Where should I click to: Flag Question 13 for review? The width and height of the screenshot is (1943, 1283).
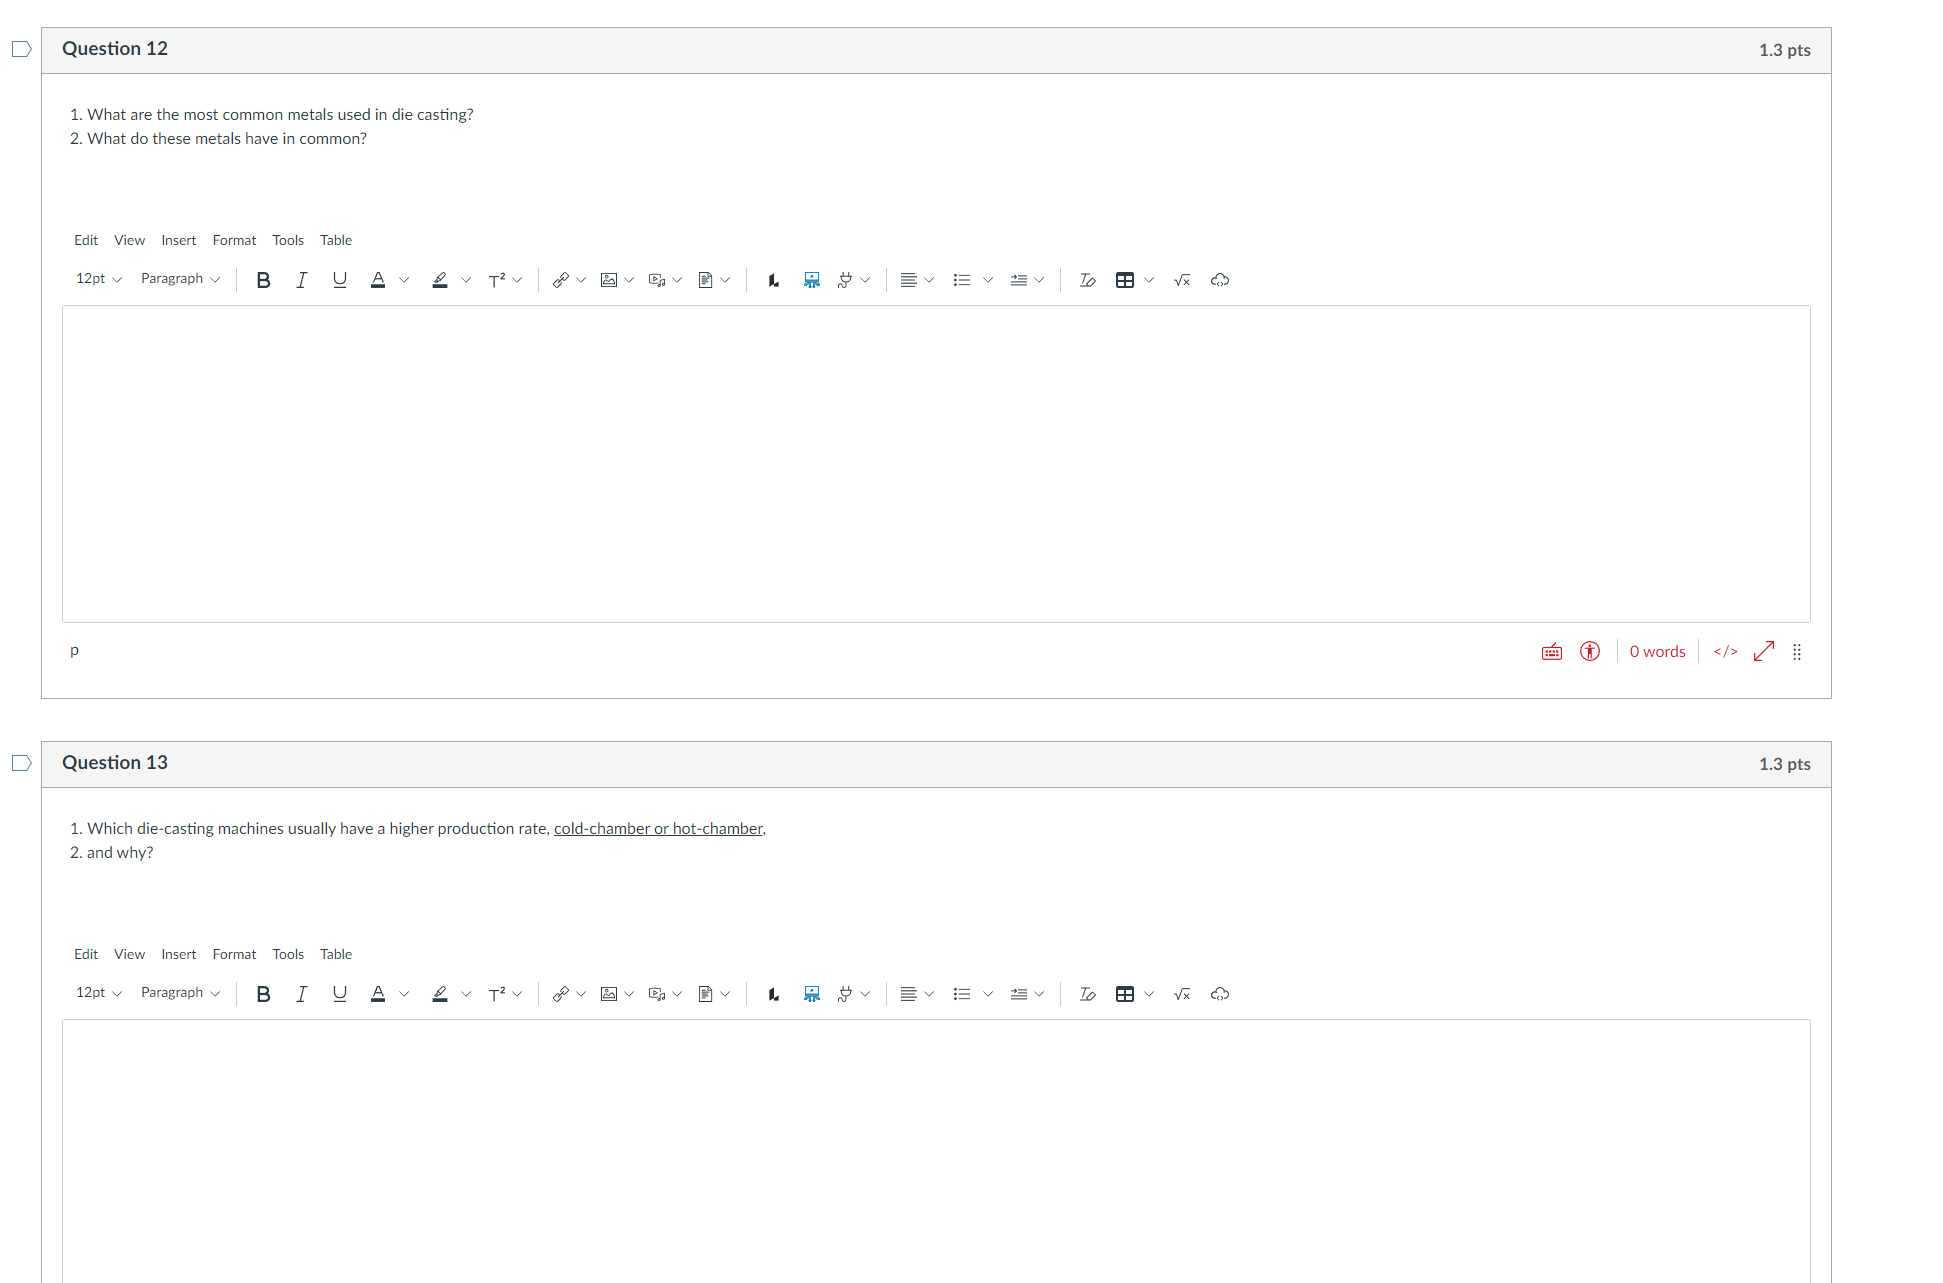click(x=21, y=763)
